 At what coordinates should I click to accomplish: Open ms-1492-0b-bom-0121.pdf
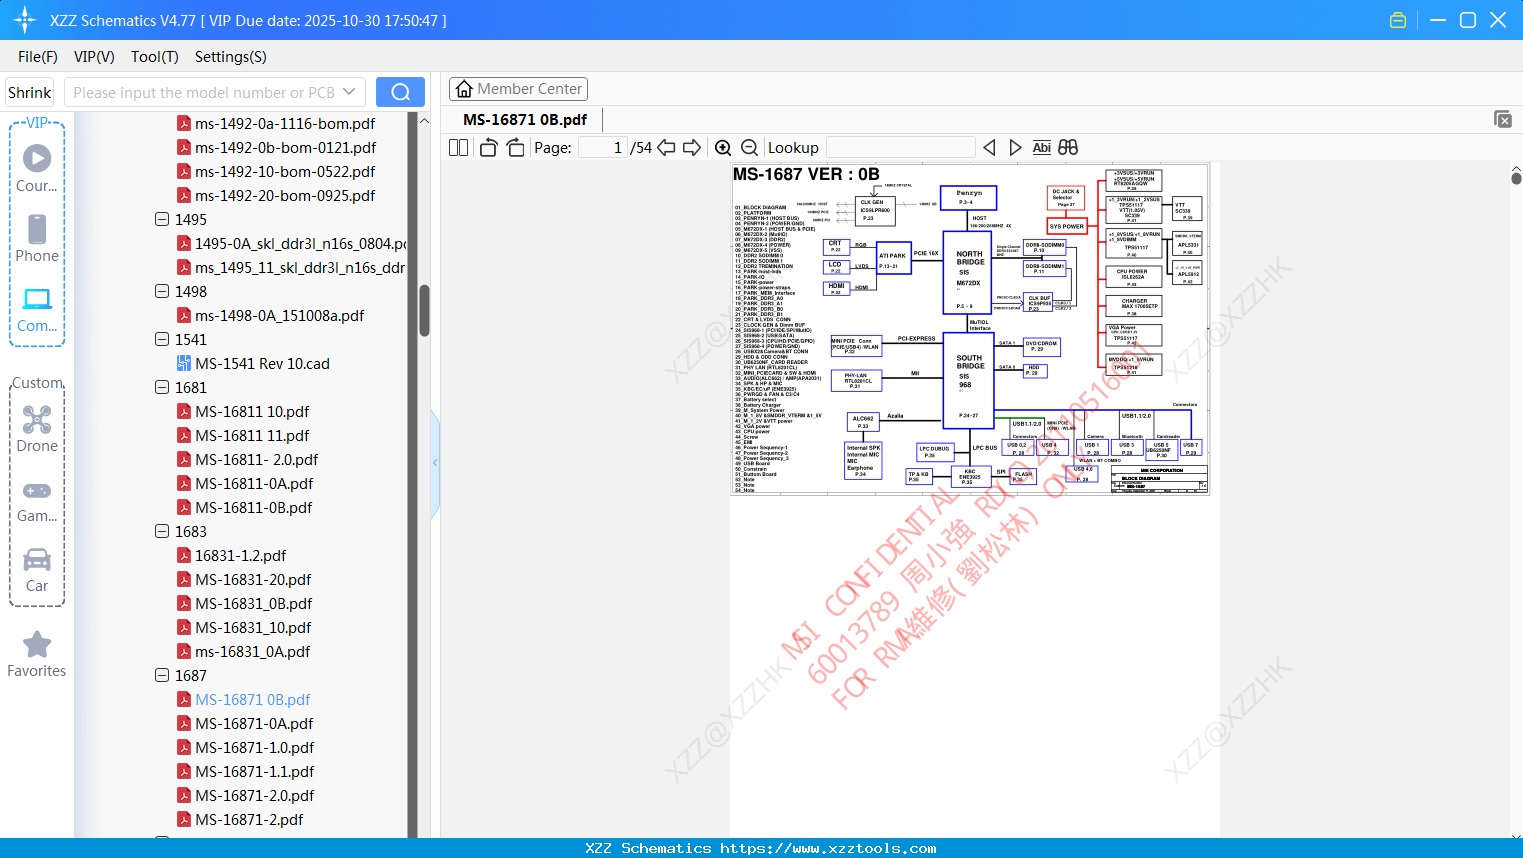[x=285, y=147]
